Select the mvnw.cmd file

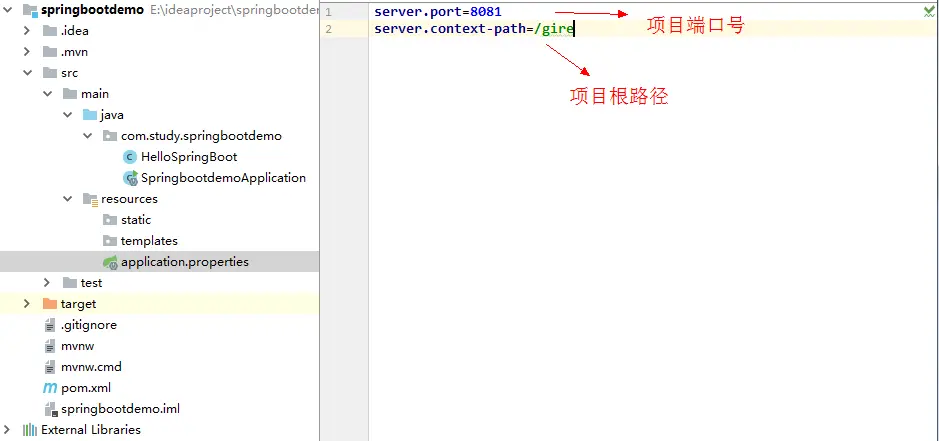91,367
